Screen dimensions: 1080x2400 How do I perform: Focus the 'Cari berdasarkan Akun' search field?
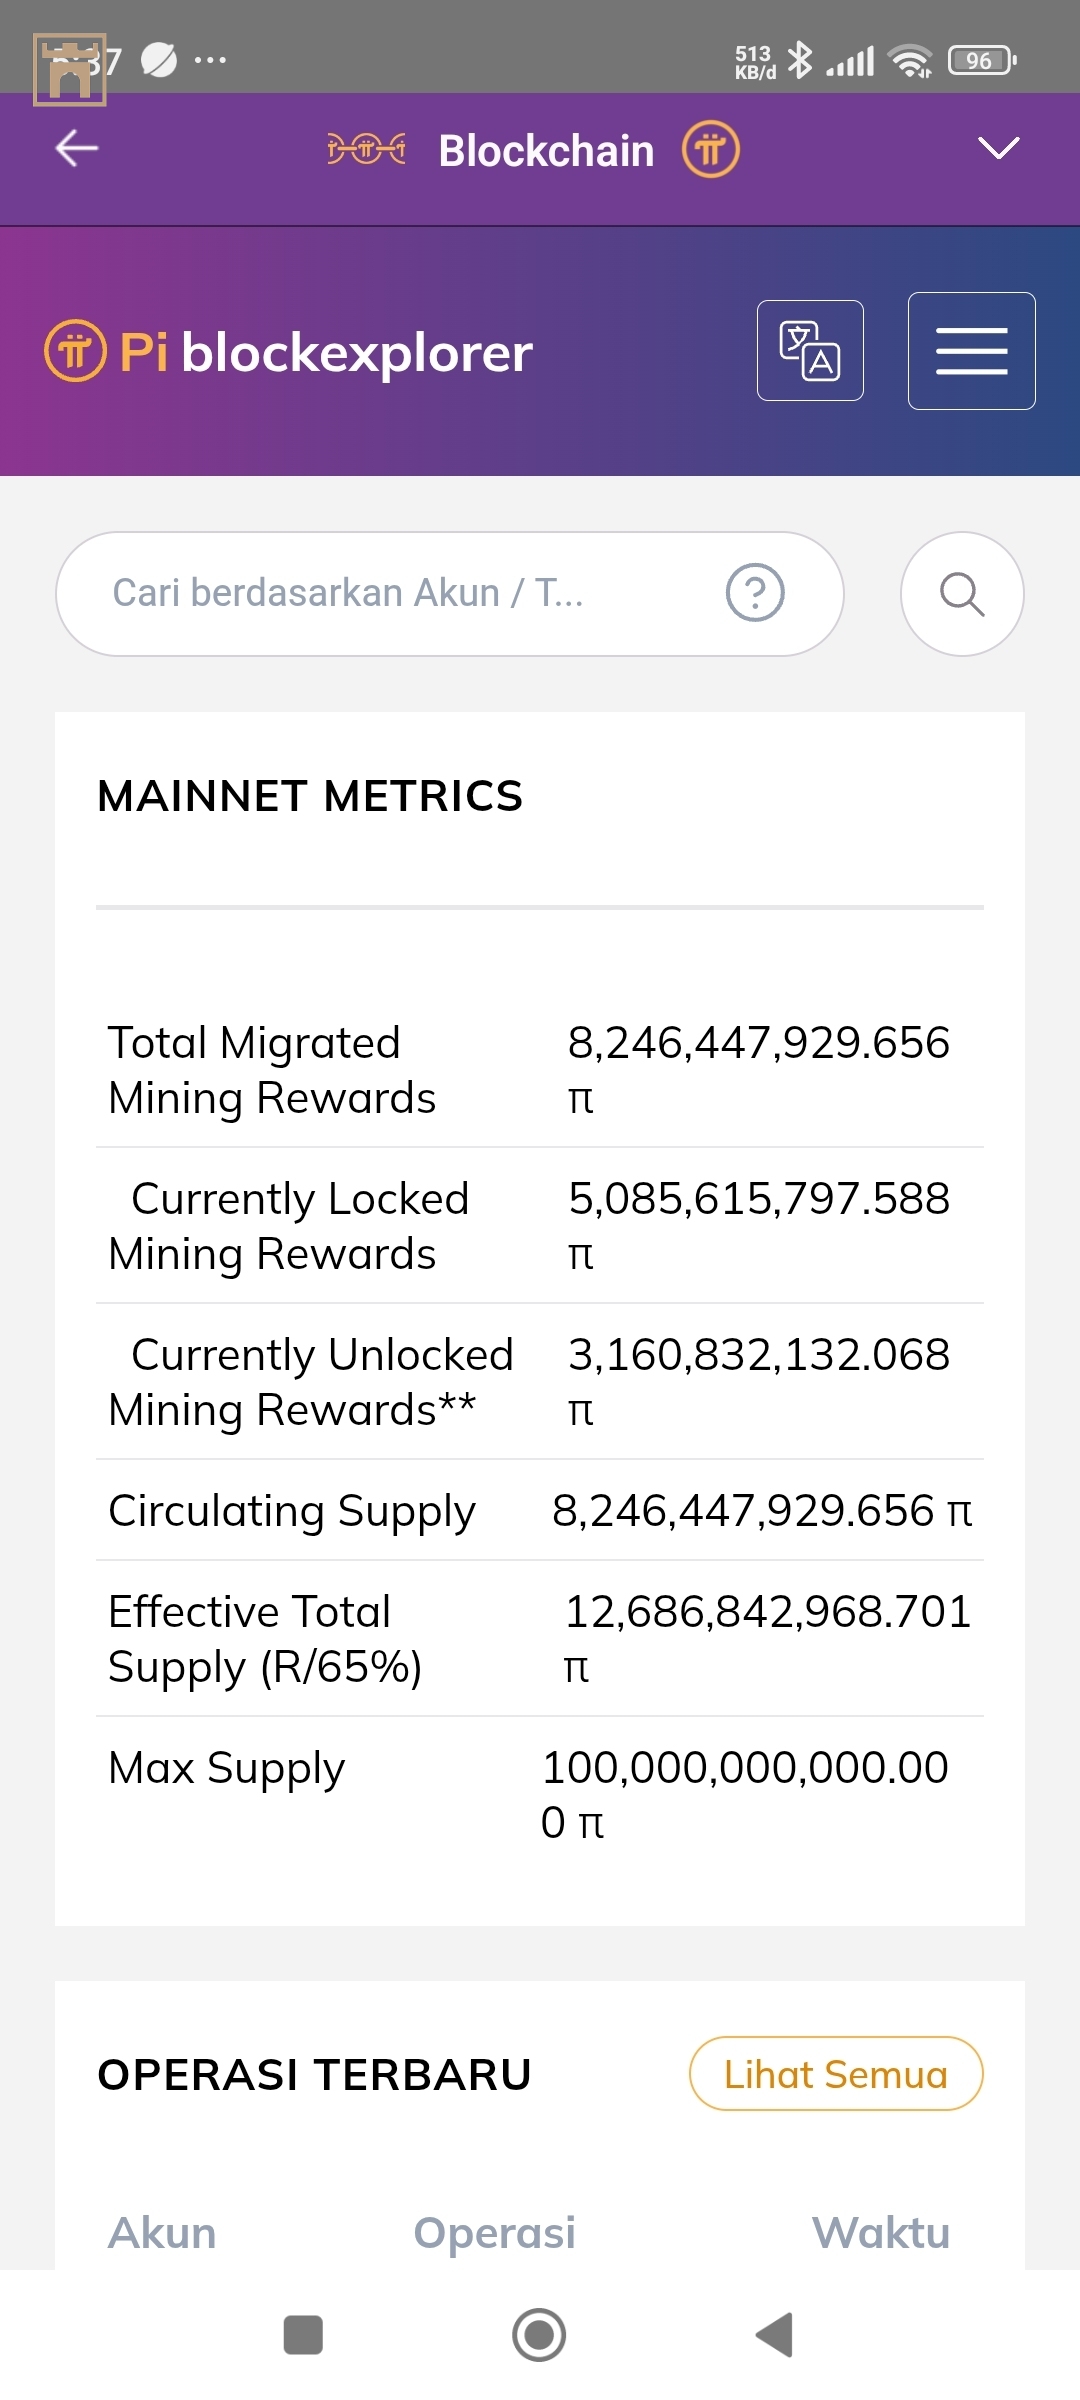400,593
